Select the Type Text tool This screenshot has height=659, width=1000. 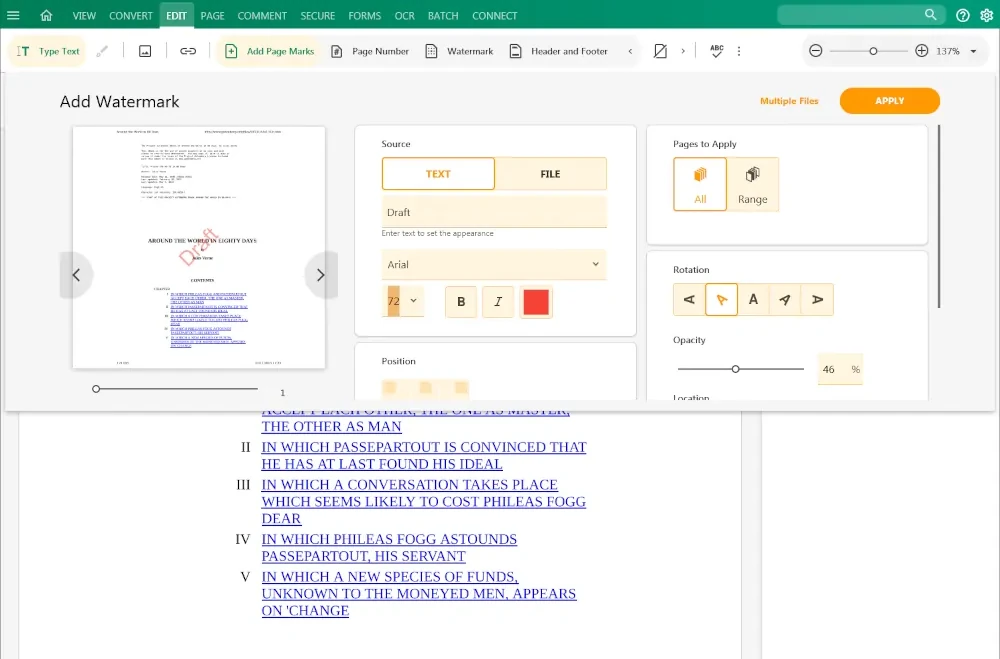(x=48, y=51)
